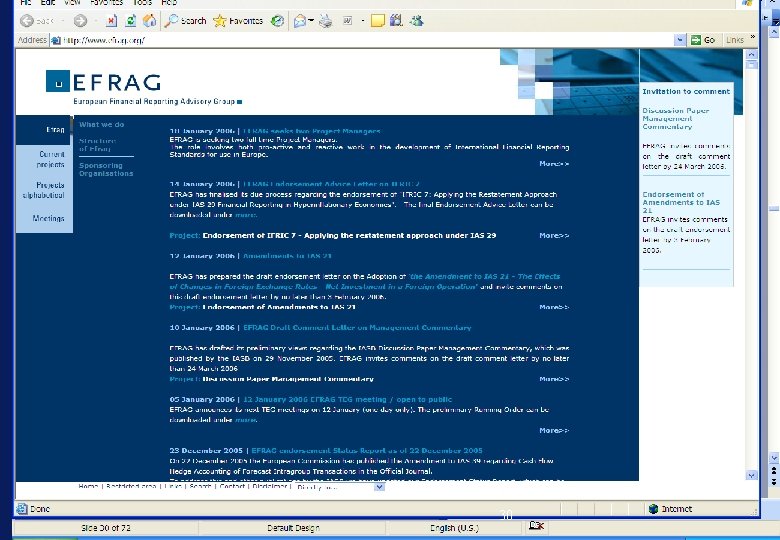Open the Tools menu
780x540 pixels.
[x=142, y=3]
